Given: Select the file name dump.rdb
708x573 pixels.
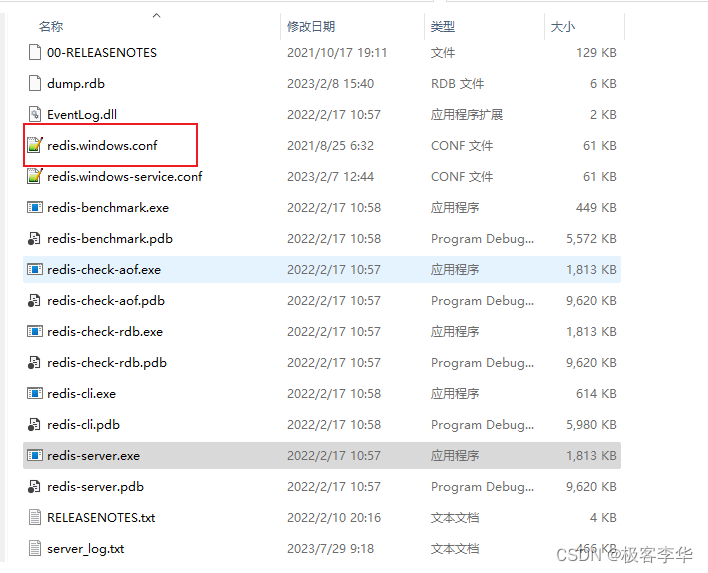Looking at the screenshot, I should click(76, 84).
